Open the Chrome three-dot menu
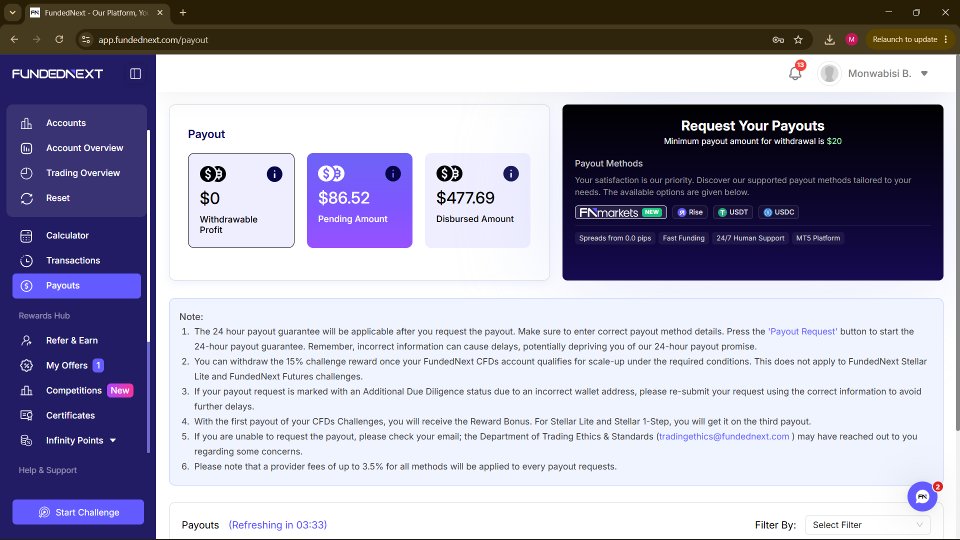The width and height of the screenshot is (960, 540). click(x=946, y=40)
